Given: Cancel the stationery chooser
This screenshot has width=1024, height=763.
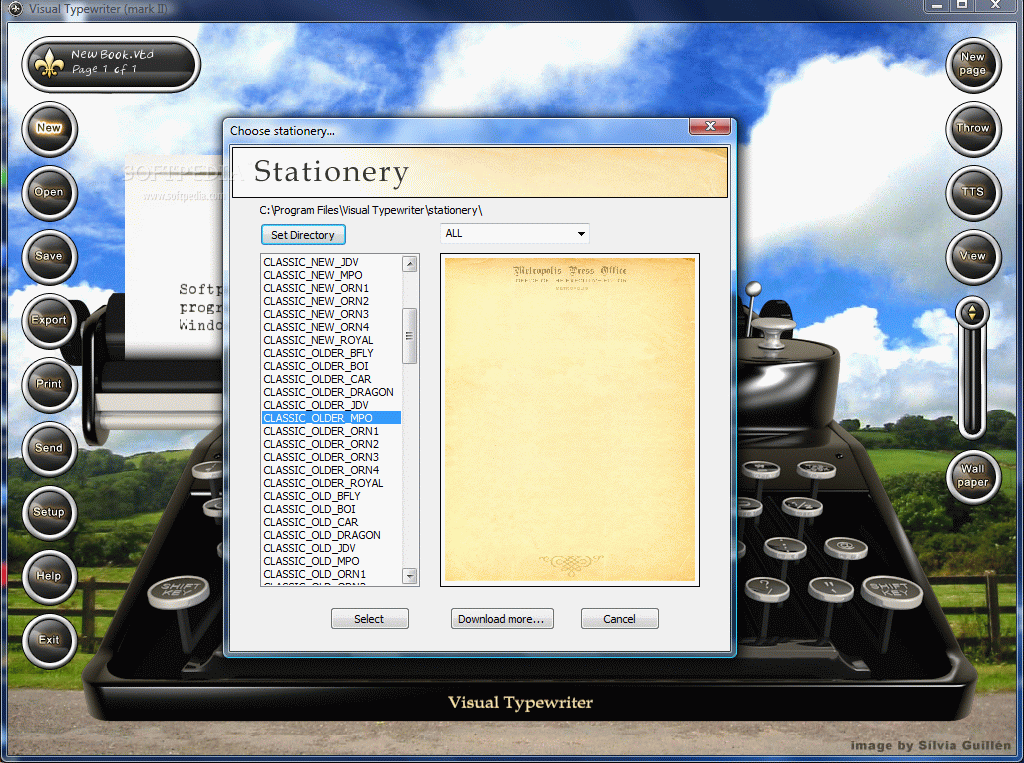Looking at the screenshot, I should click(x=619, y=618).
